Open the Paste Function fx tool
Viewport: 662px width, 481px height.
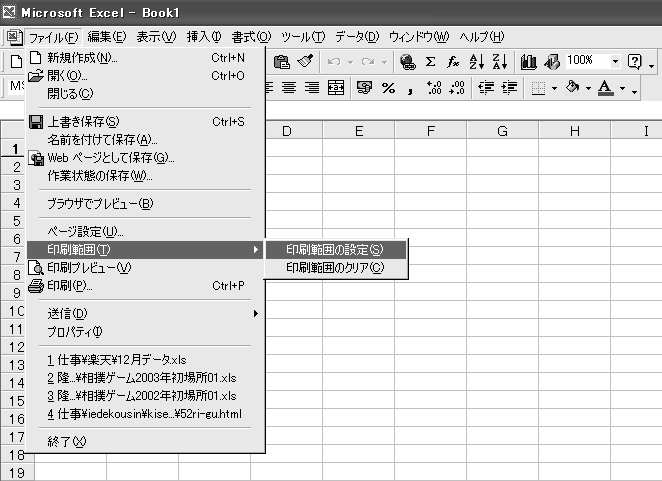[x=453, y=62]
